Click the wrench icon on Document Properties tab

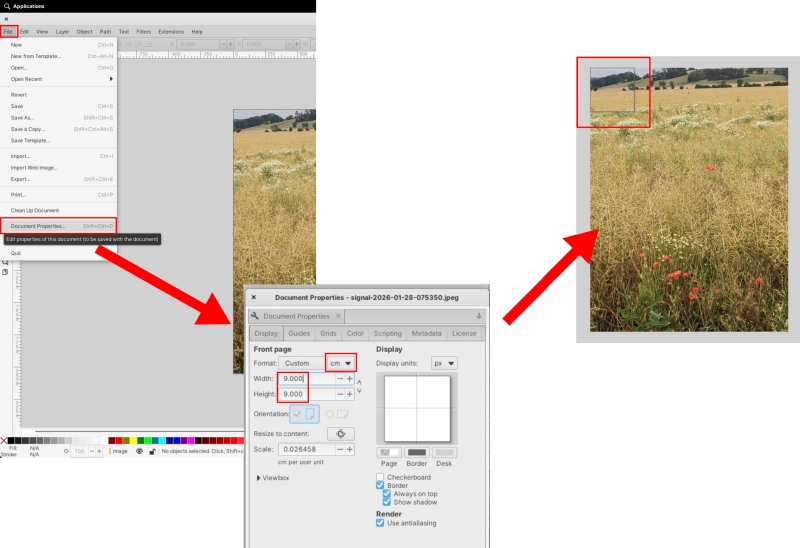(x=255, y=316)
